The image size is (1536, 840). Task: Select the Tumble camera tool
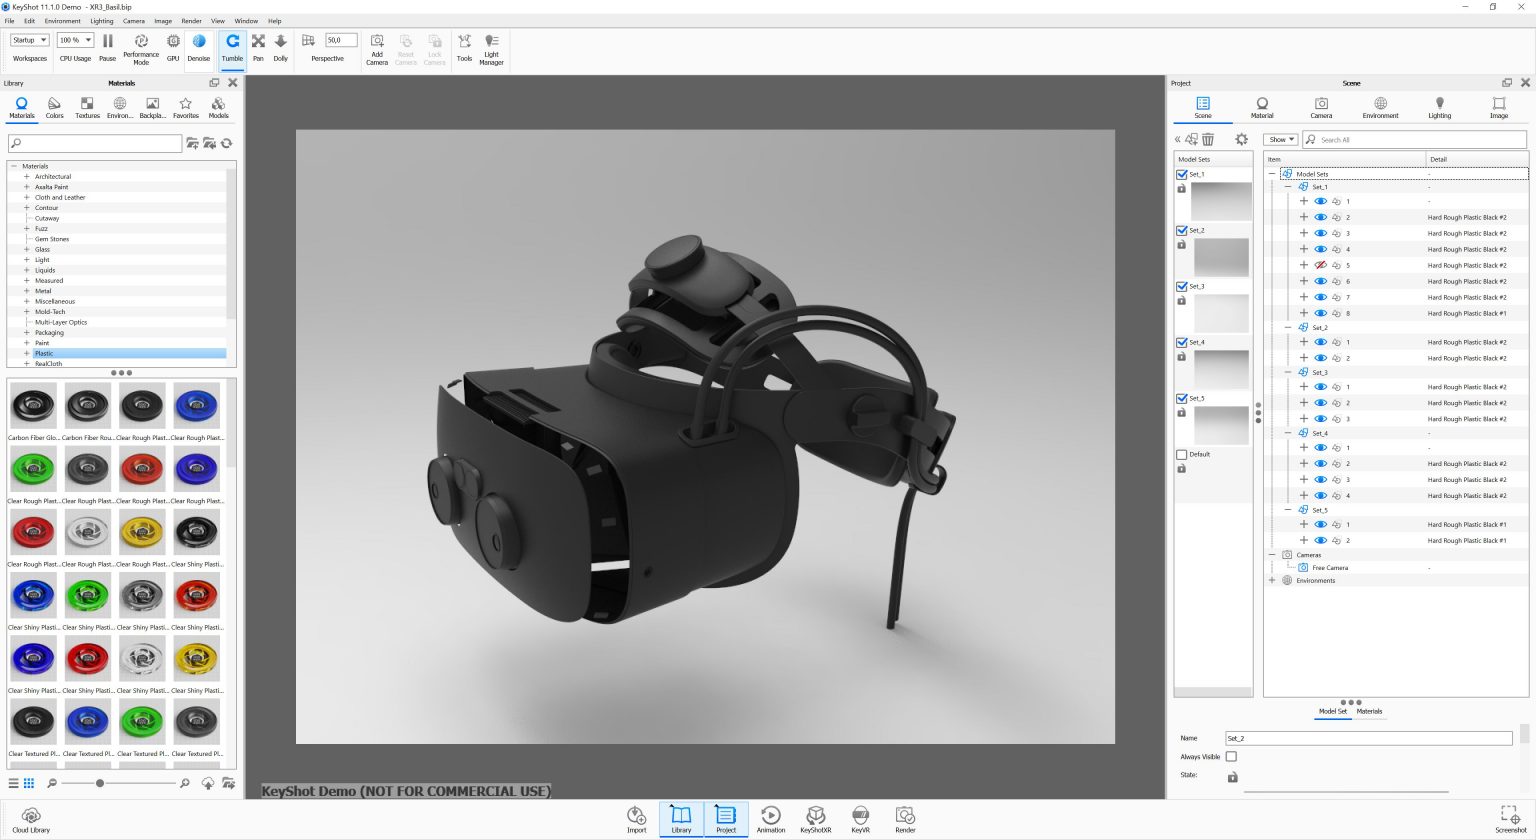point(232,45)
